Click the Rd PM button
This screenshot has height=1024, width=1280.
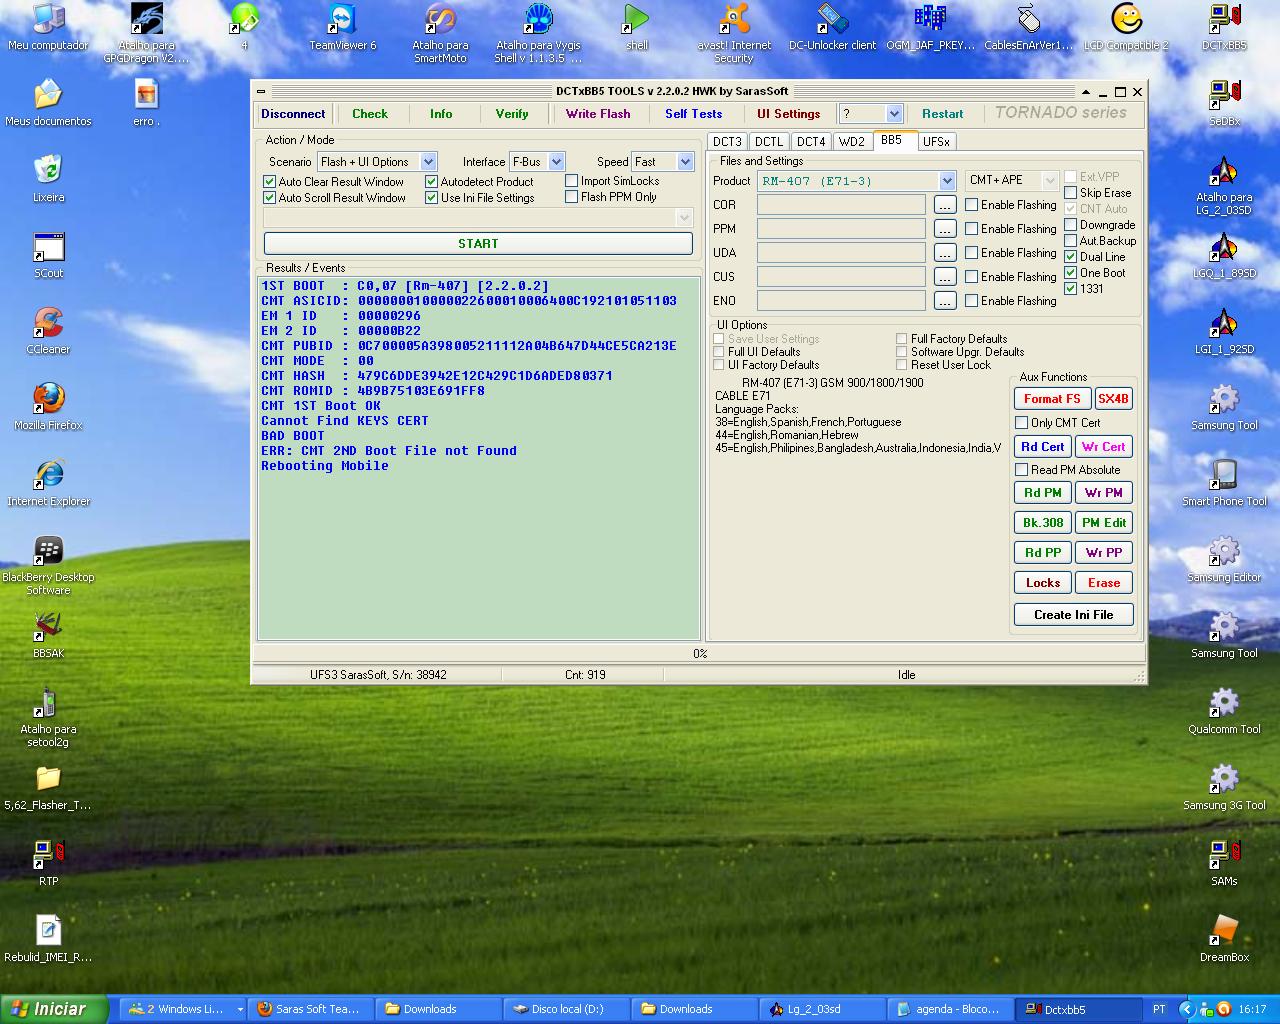(1043, 493)
